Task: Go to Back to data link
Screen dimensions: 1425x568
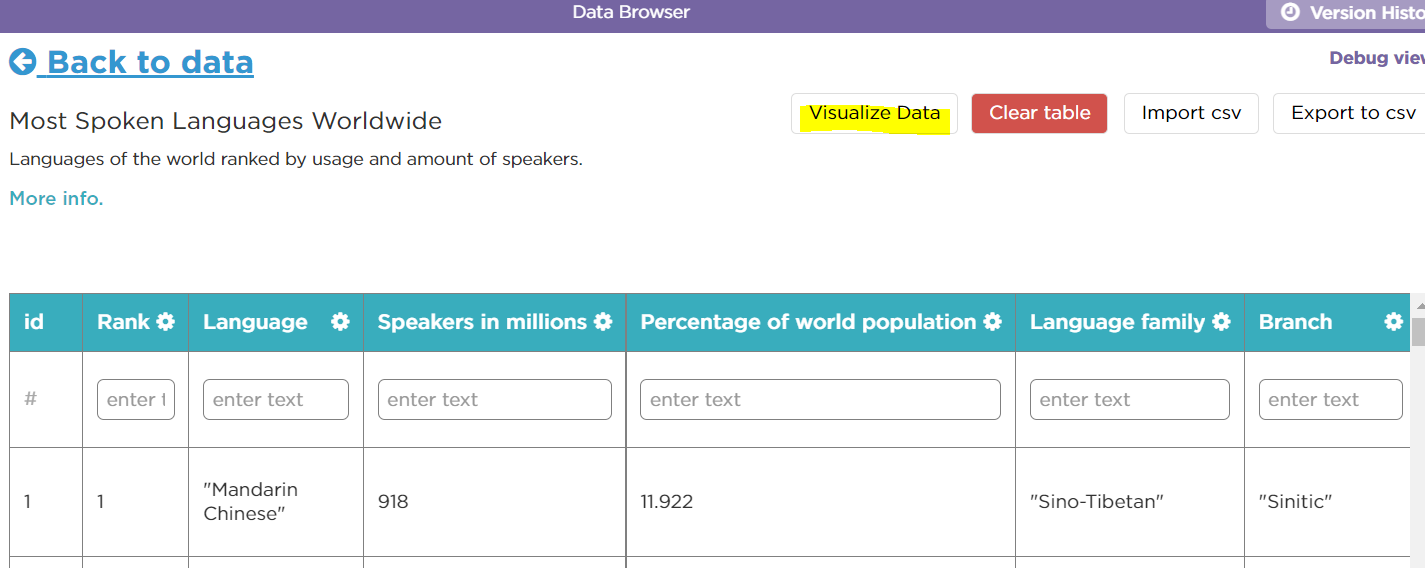Action: (x=150, y=62)
